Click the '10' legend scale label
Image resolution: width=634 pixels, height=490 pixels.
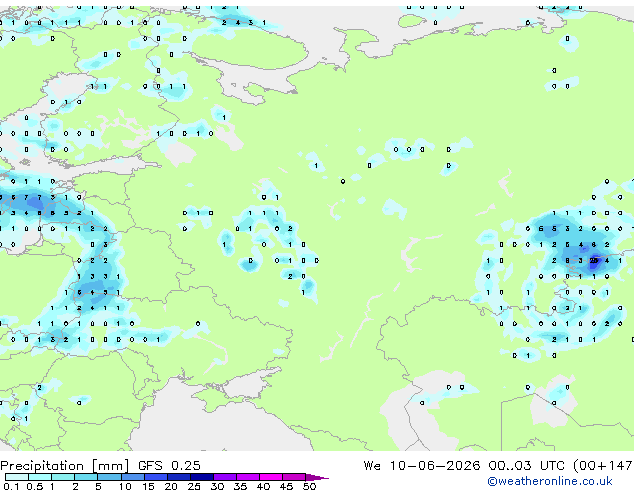pos(125,486)
